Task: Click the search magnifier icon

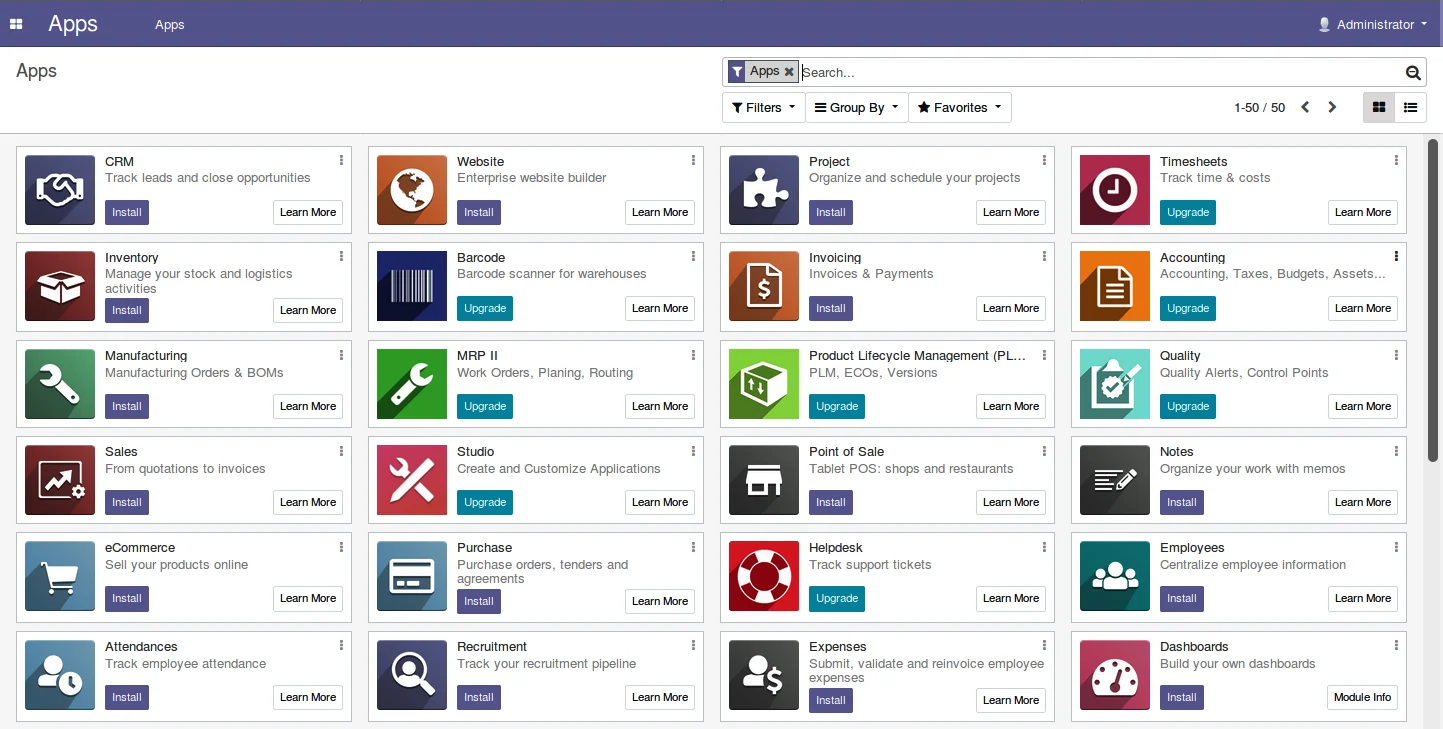Action: coord(1412,72)
